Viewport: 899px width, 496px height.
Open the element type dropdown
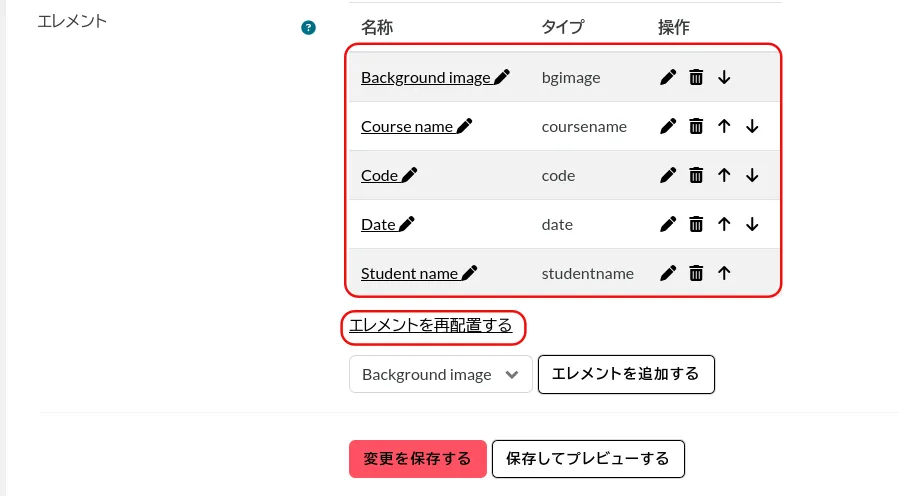click(440, 375)
